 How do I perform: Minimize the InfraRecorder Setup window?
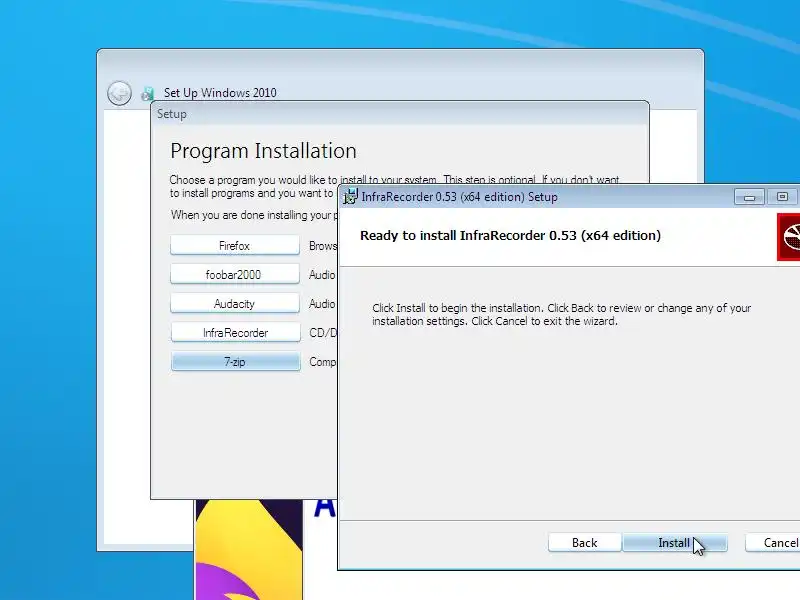pos(749,197)
